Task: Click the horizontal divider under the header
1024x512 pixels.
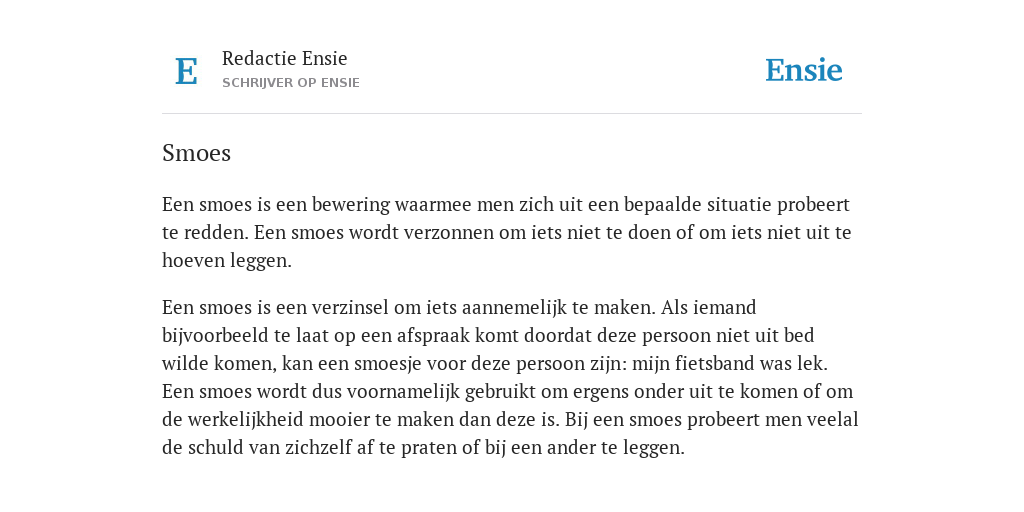Action: (512, 114)
